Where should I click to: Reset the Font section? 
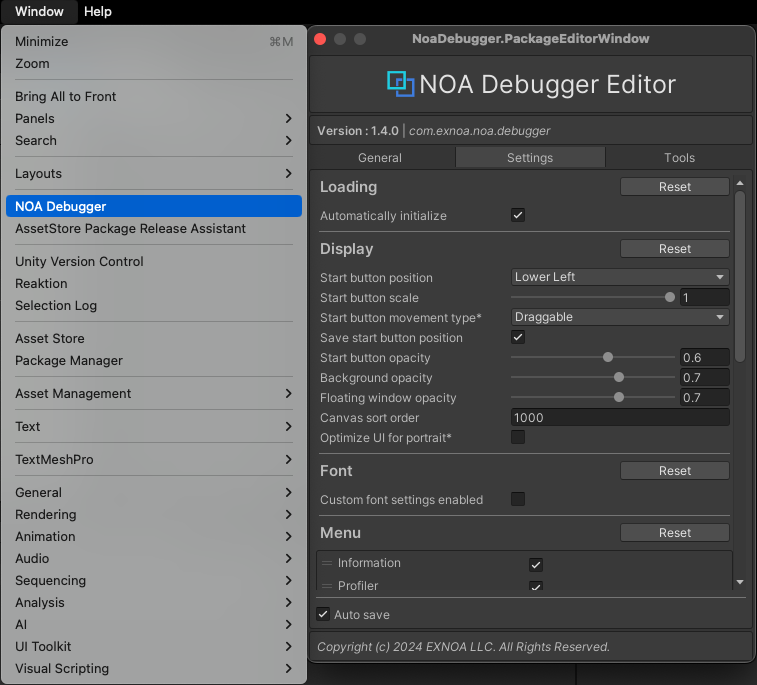(x=674, y=471)
